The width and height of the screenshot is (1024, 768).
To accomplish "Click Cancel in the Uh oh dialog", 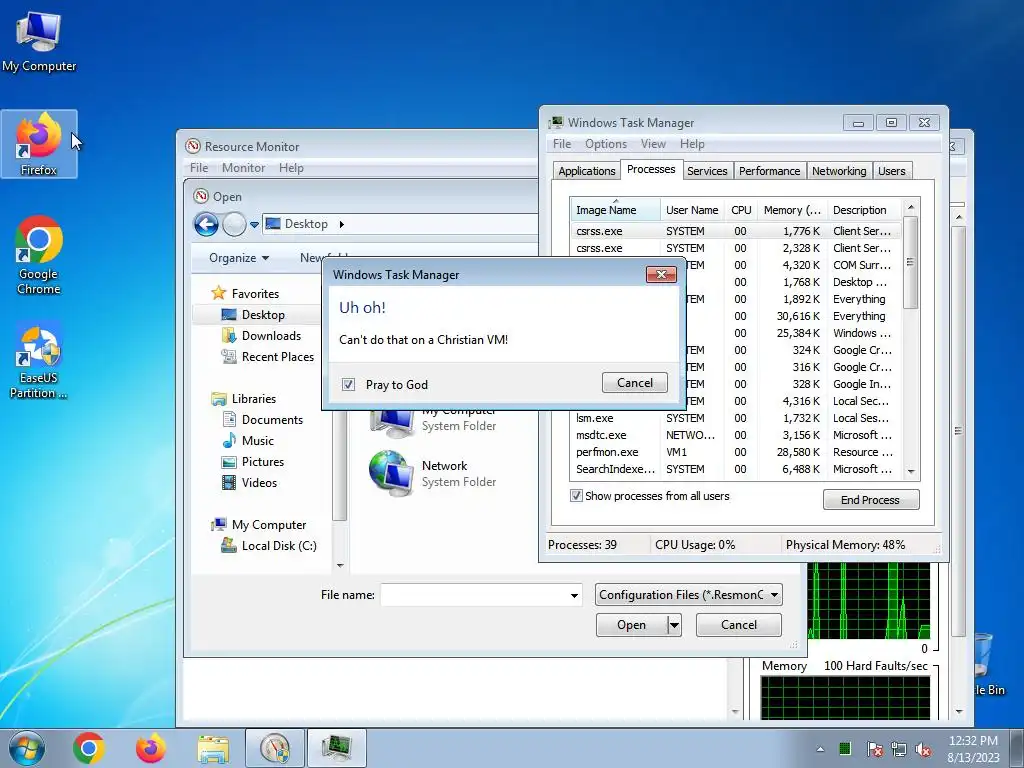I will [x=635, y=383].
